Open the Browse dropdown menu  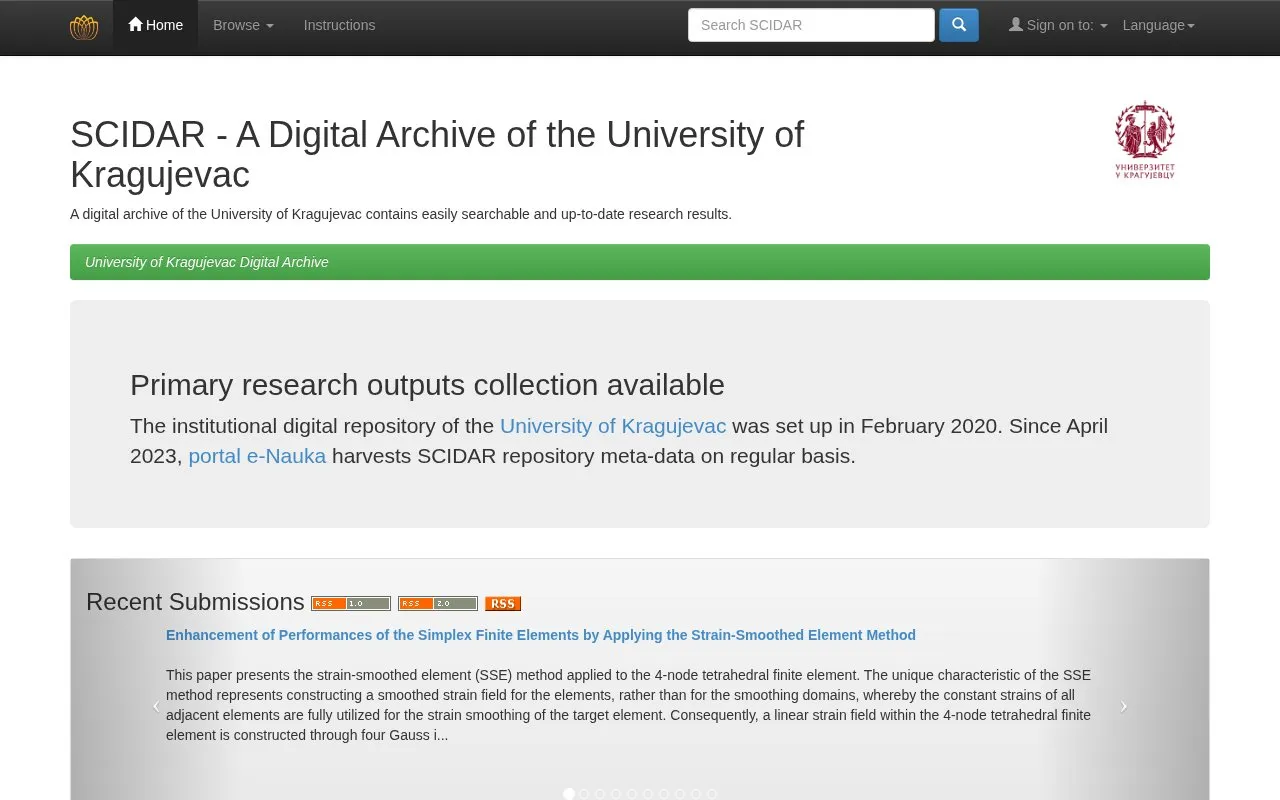[243, 25]
